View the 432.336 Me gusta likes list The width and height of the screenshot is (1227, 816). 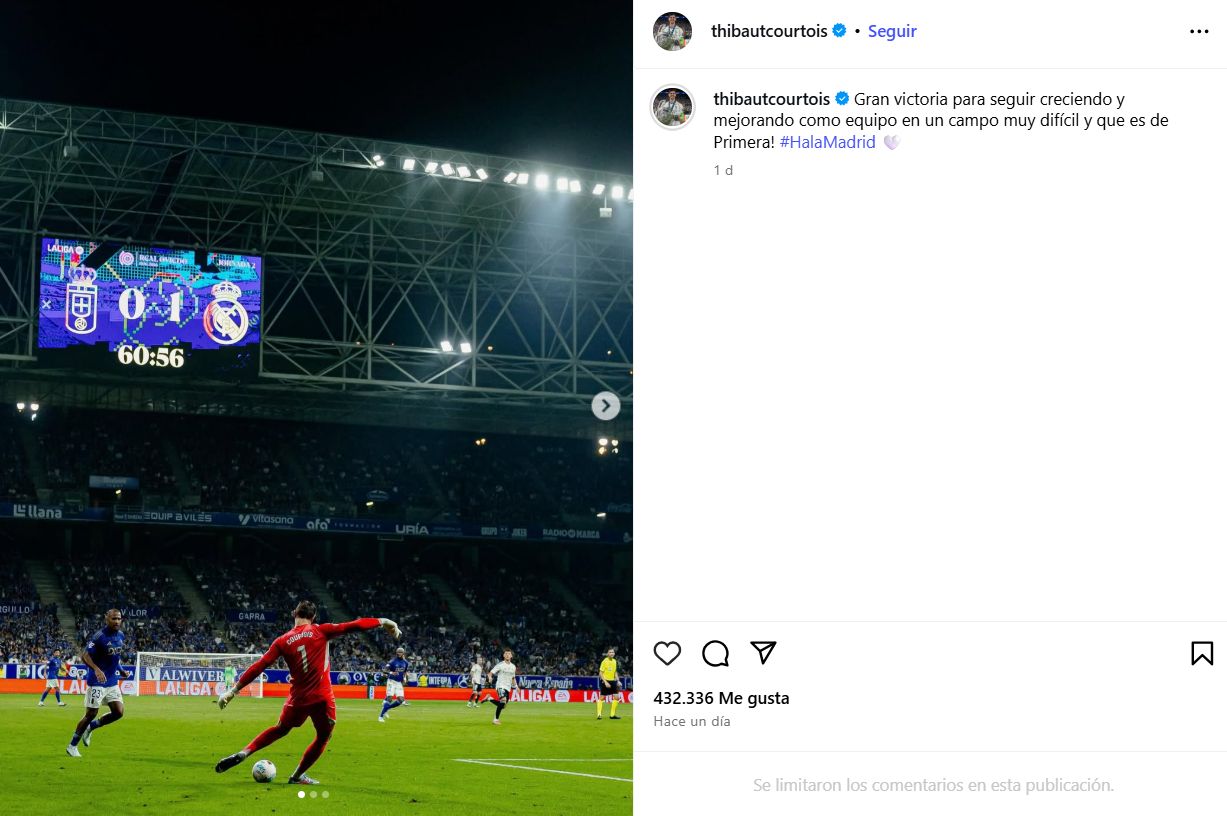pos(721,698)
